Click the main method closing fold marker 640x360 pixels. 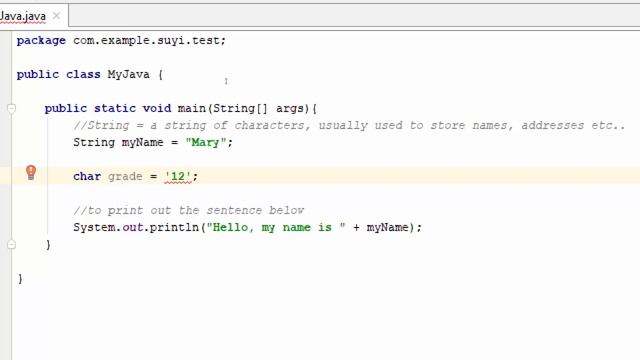coord(11,244)
